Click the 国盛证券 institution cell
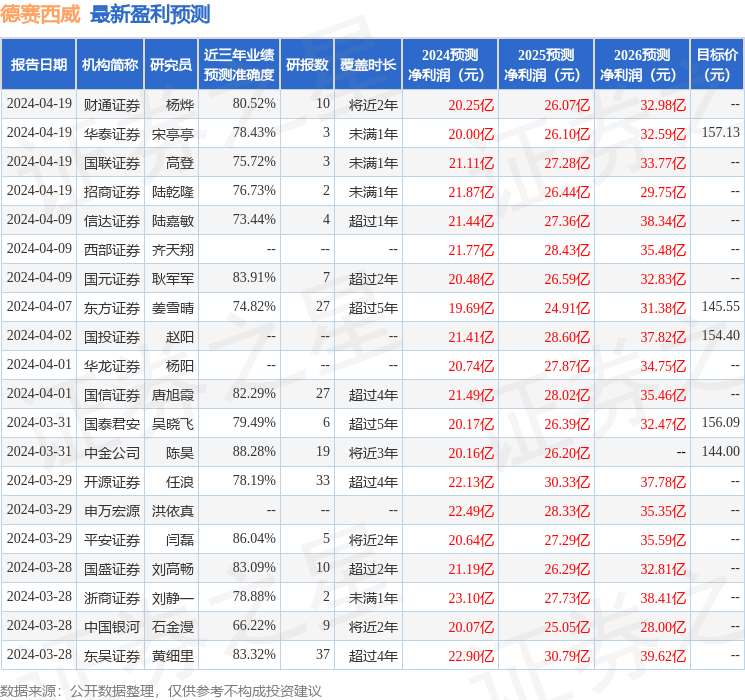The width and height of the screenshot is (745, 700). [x=112, y=569]
